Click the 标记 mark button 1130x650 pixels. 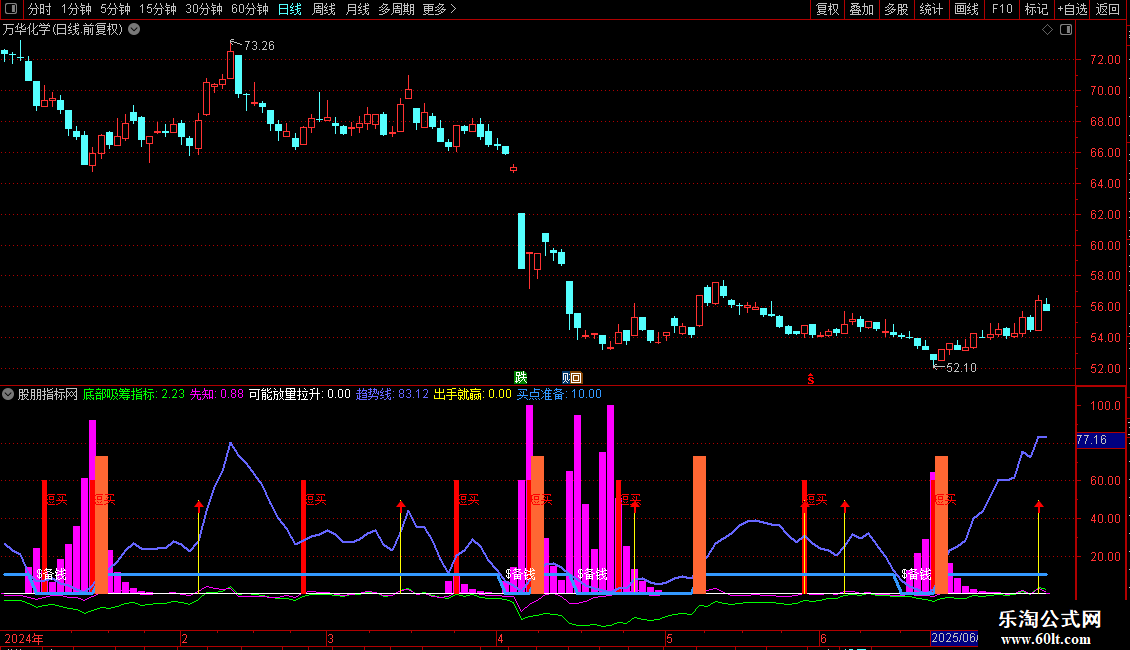(x=1036, y=9)
